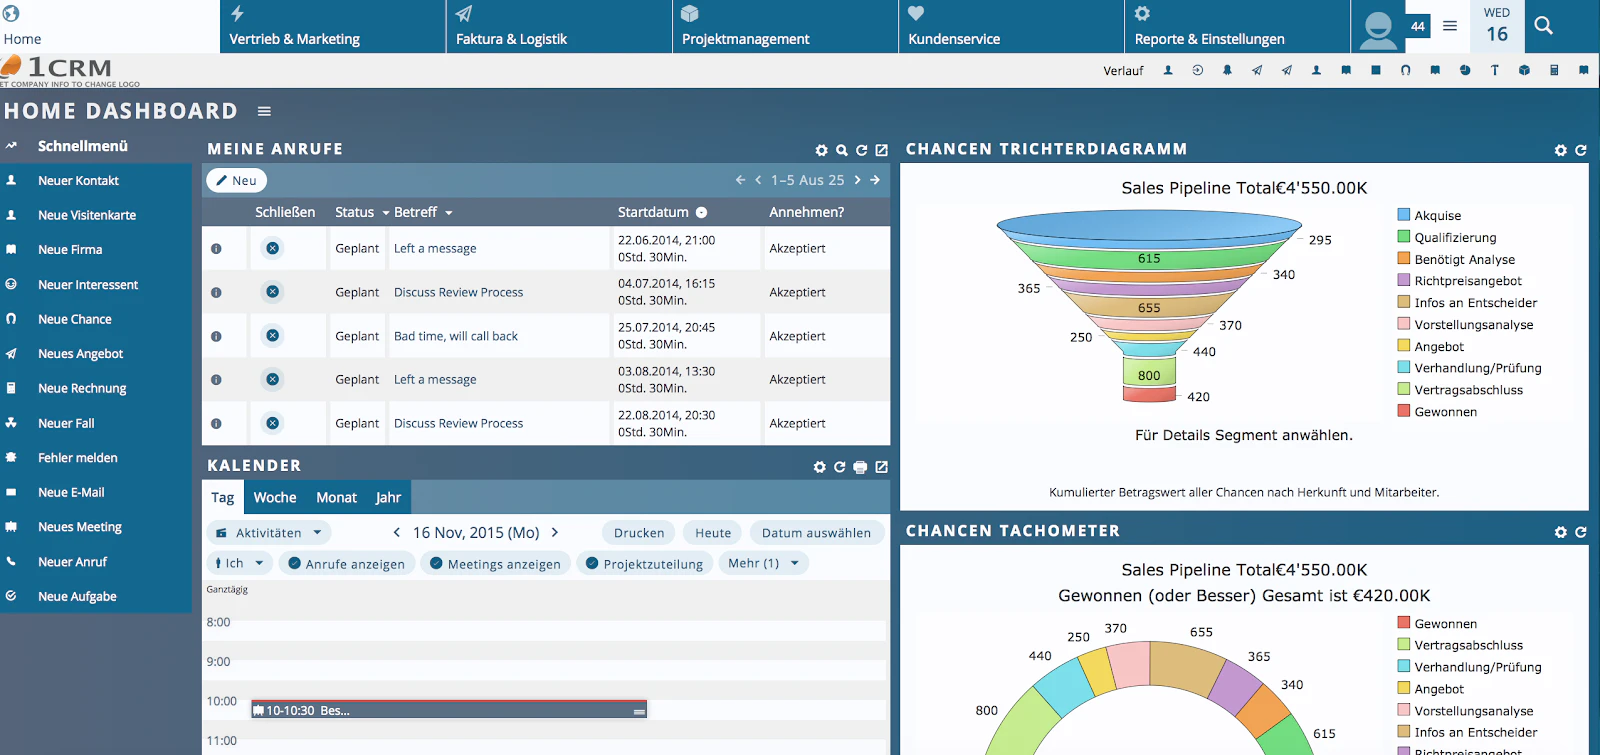
Task: Toggle Akquise legend entry in funnel chart
Action: (x=1429, y=215)
